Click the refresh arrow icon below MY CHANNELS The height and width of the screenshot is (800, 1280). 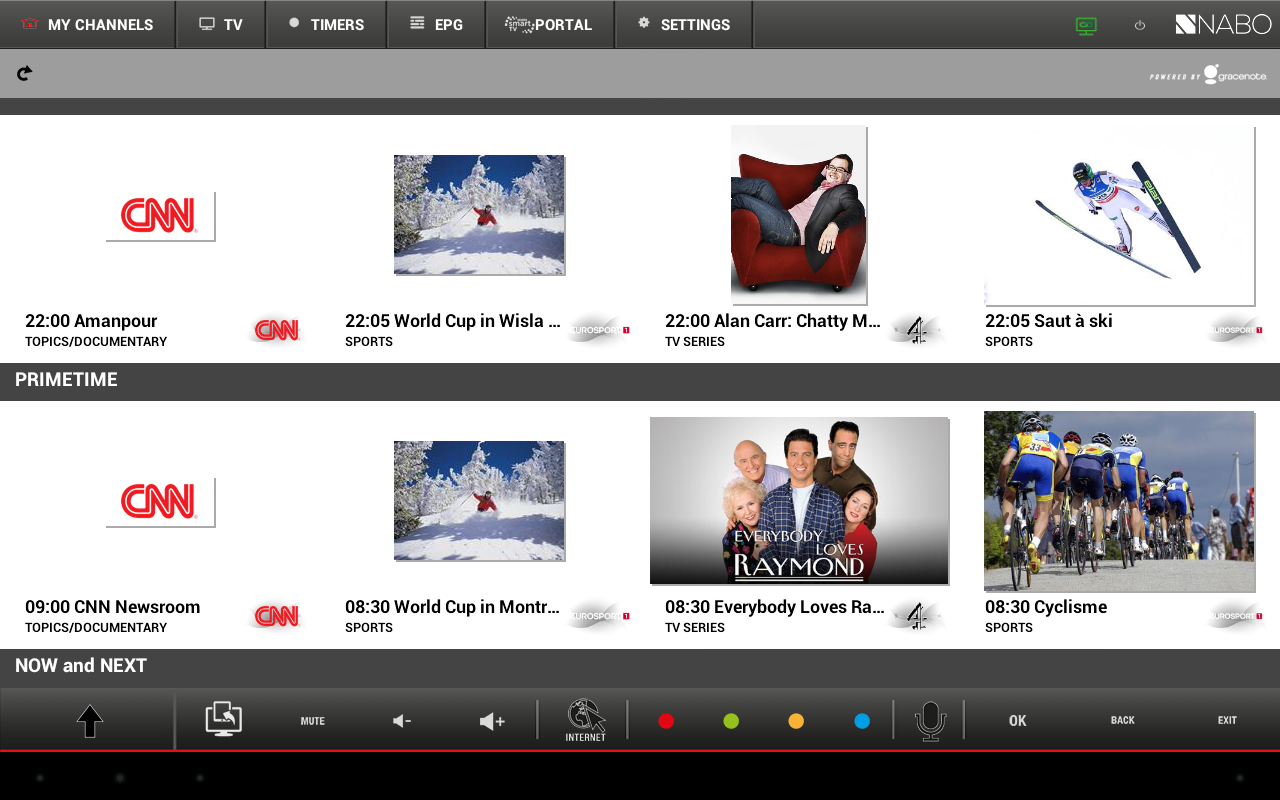25,73
